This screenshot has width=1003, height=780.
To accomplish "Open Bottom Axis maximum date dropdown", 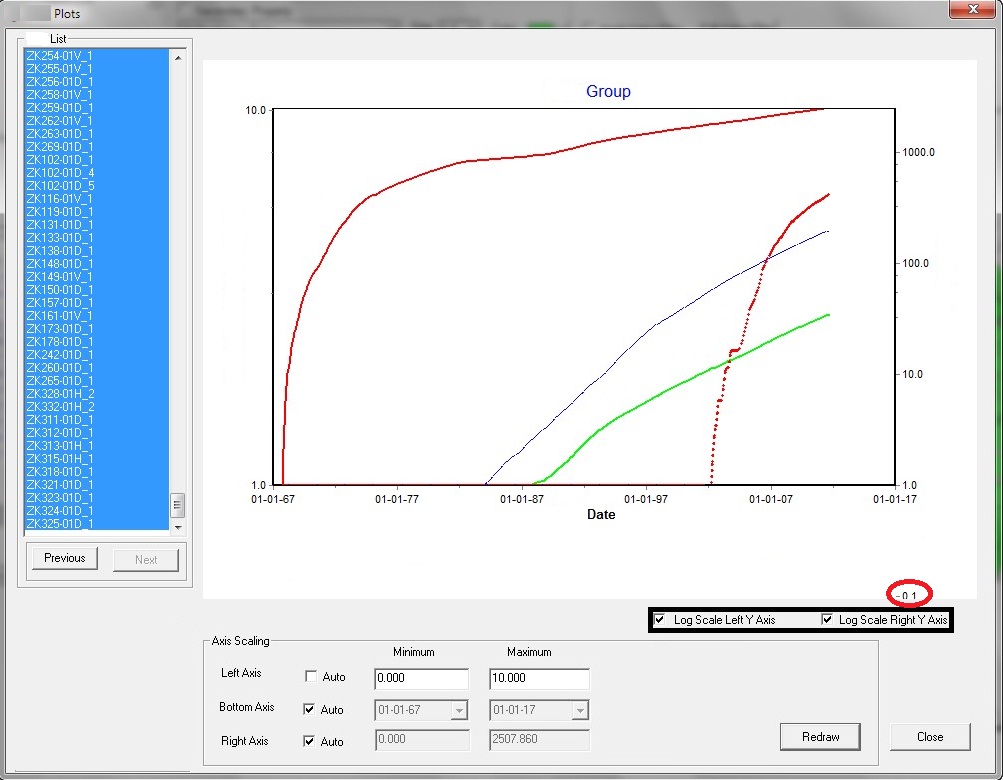I will pos(580,710).
